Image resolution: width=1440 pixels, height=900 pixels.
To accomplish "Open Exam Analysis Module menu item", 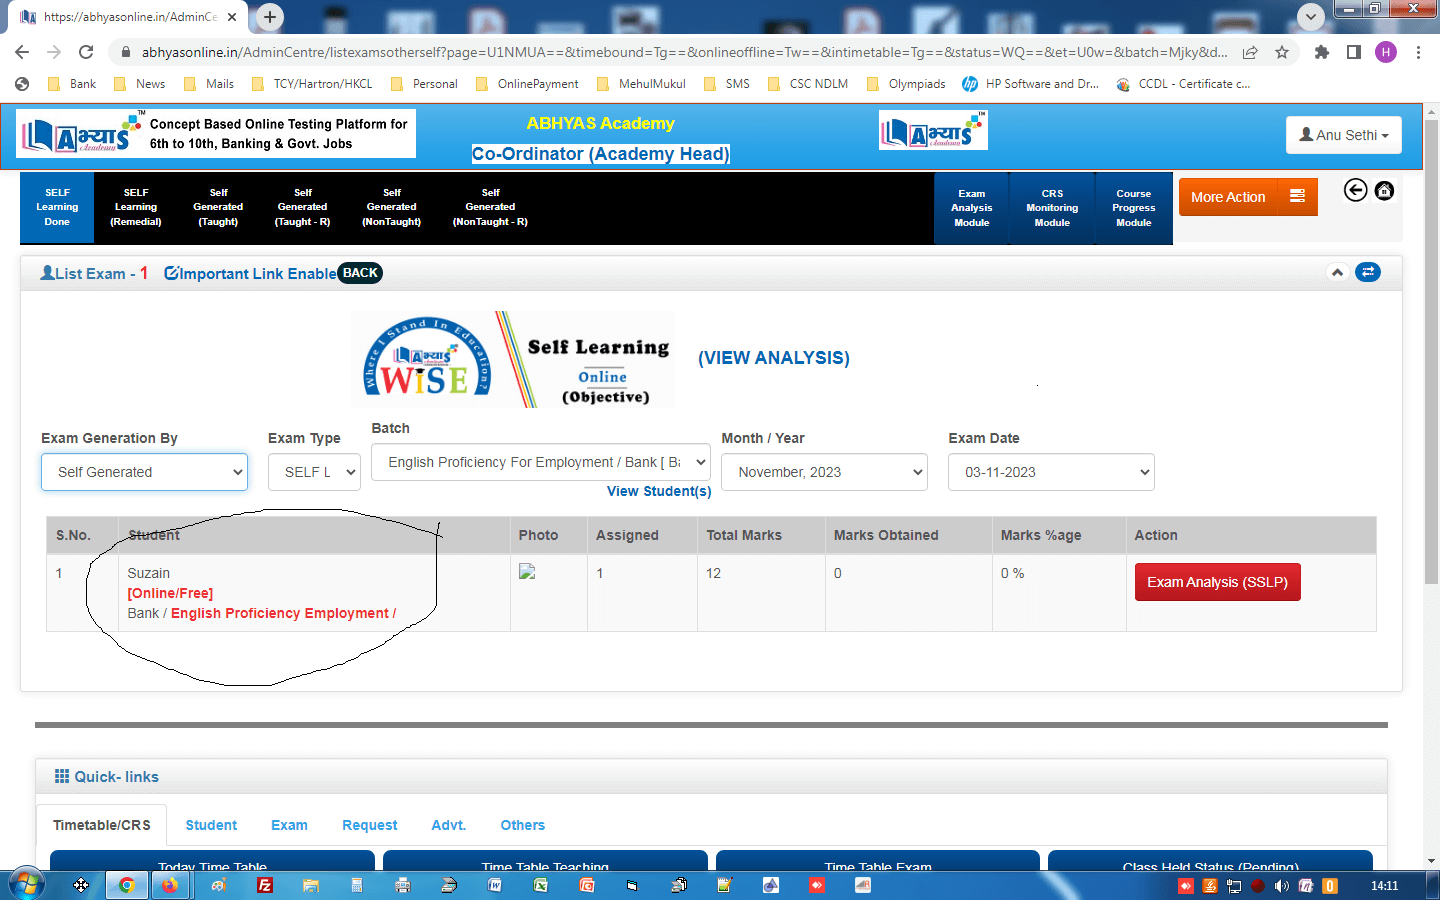I will click(x=971, y=208).
